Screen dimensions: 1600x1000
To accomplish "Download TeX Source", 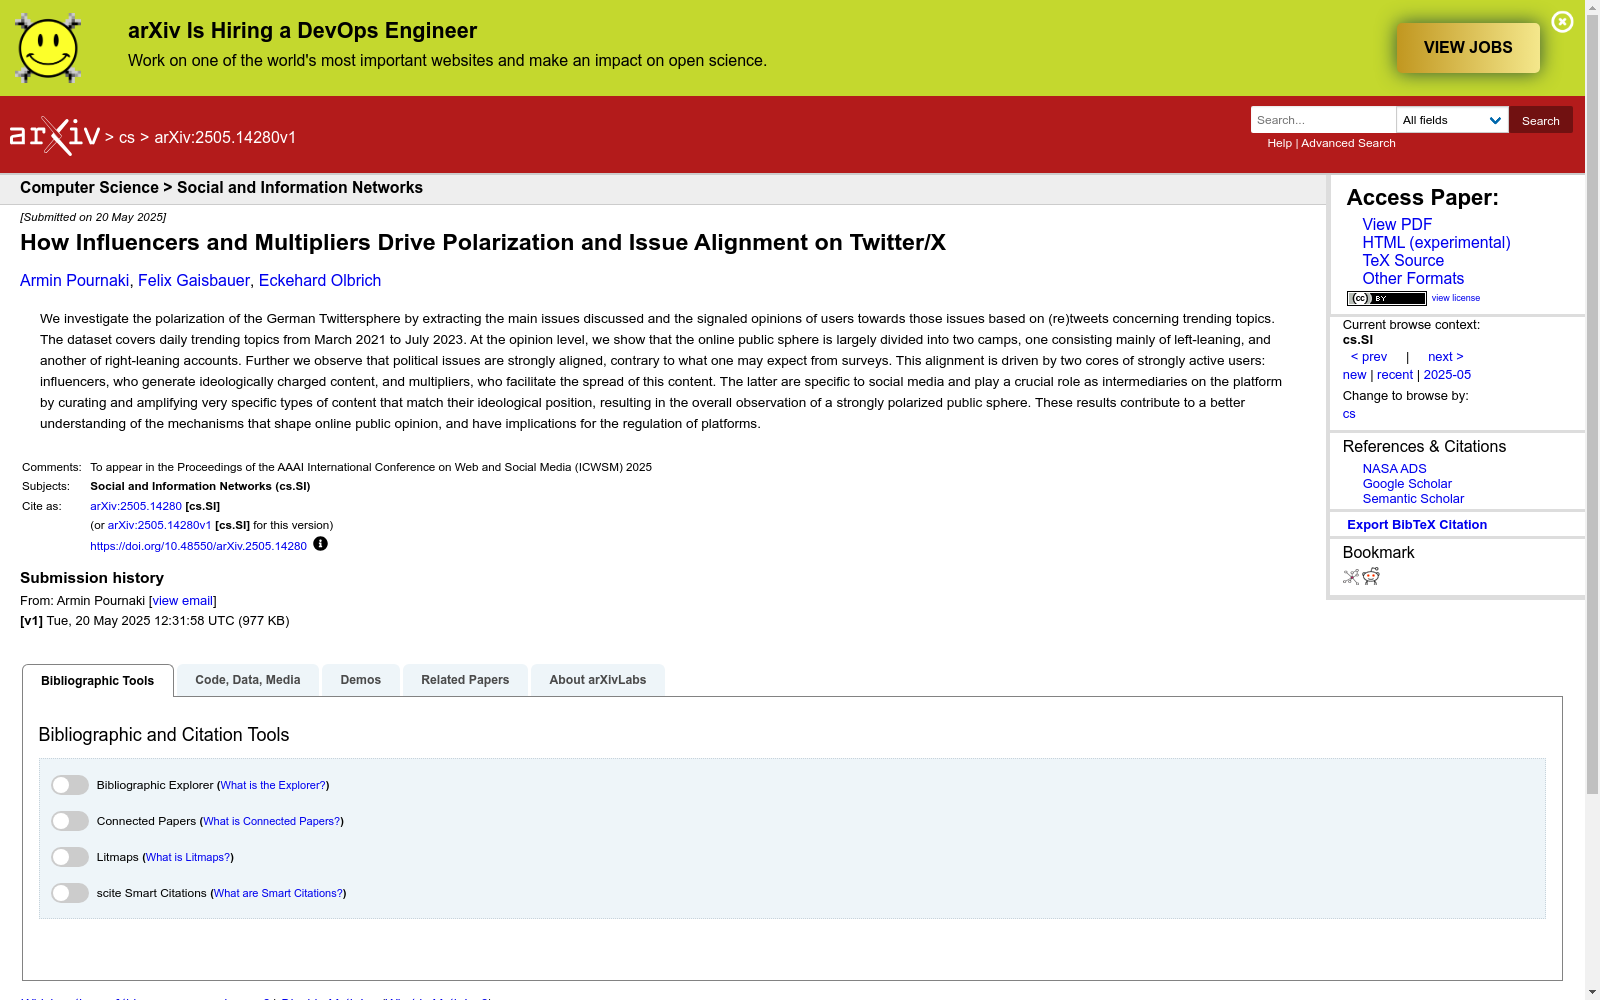I will (x=1403, y=261).
